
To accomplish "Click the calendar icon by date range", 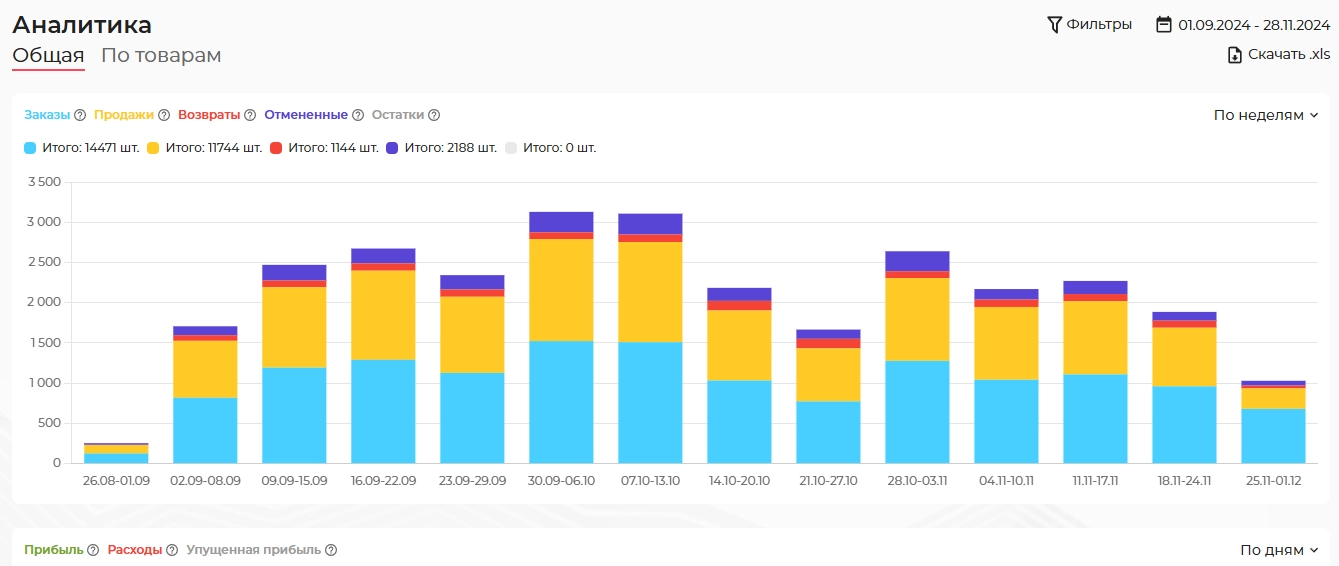I will pyautogui.click(x=1164, y=24).
